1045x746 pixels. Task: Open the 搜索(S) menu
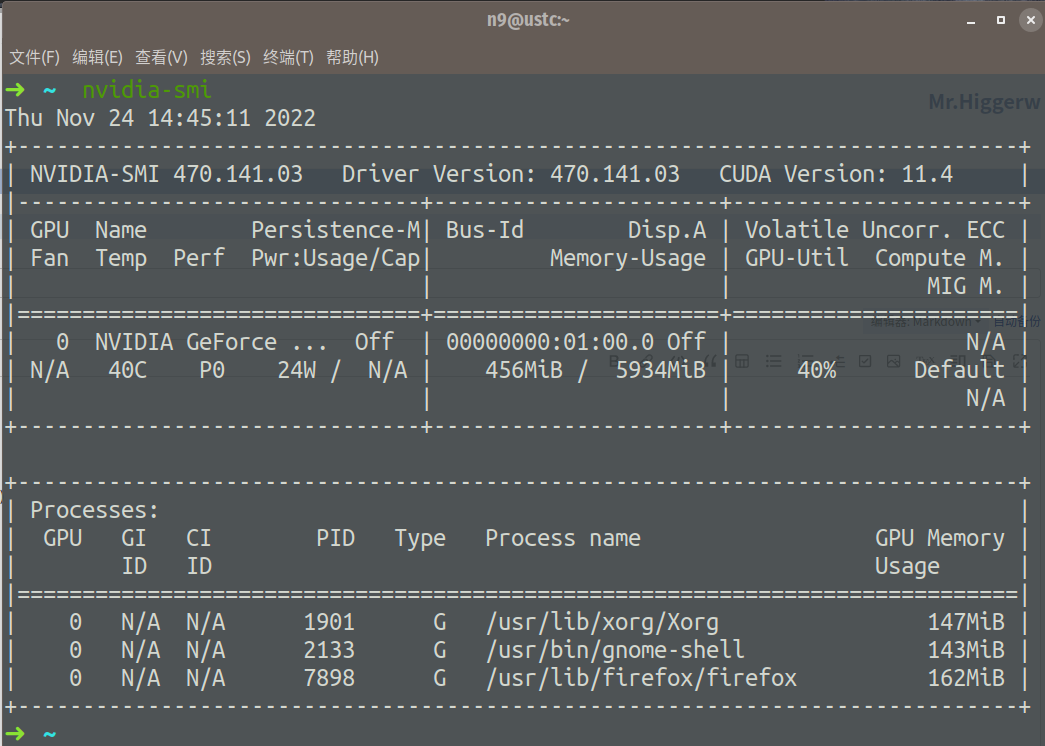tap(225, 58)
